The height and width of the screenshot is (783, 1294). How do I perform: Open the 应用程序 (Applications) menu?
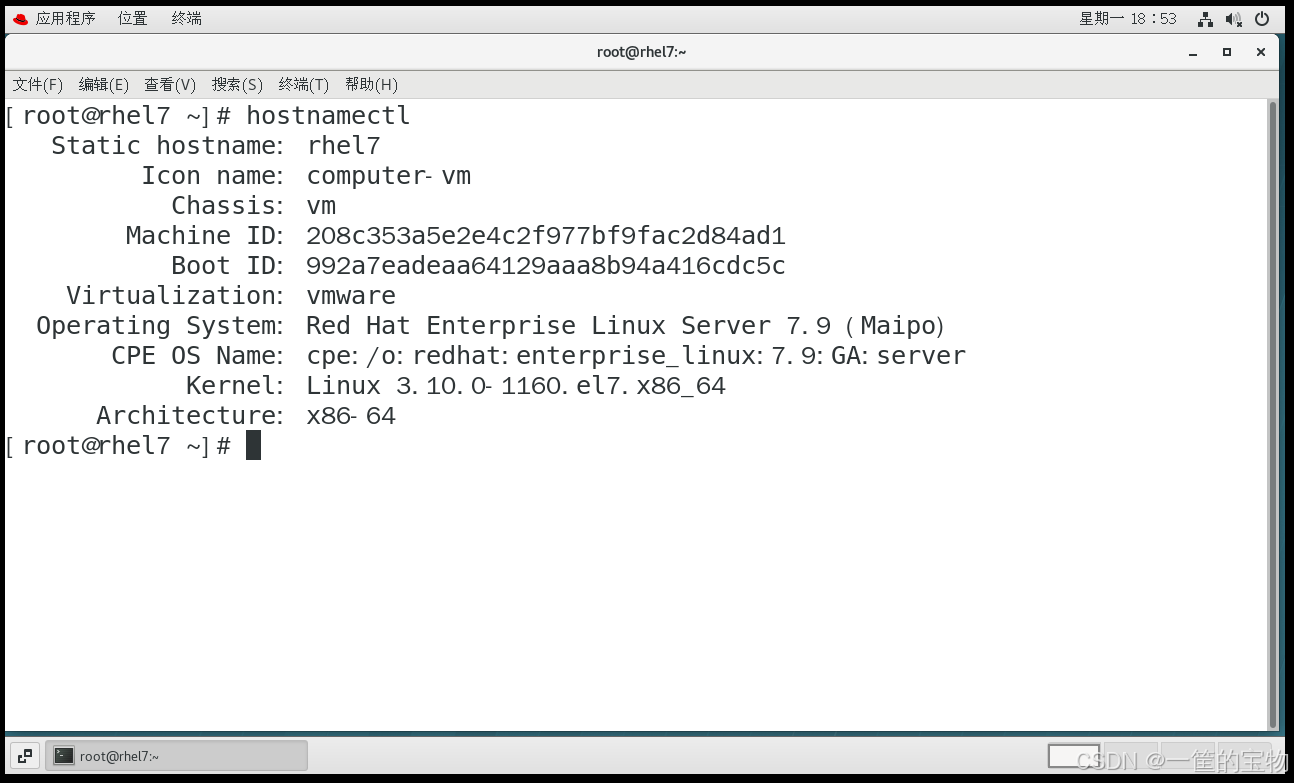tap(65, 18)
